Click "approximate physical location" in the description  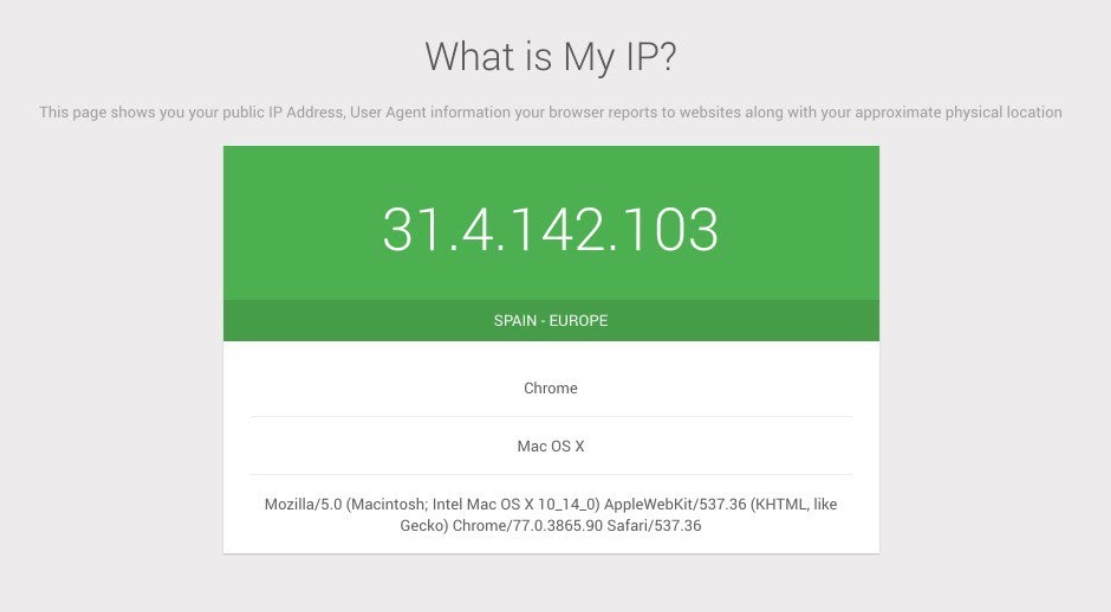959,112
